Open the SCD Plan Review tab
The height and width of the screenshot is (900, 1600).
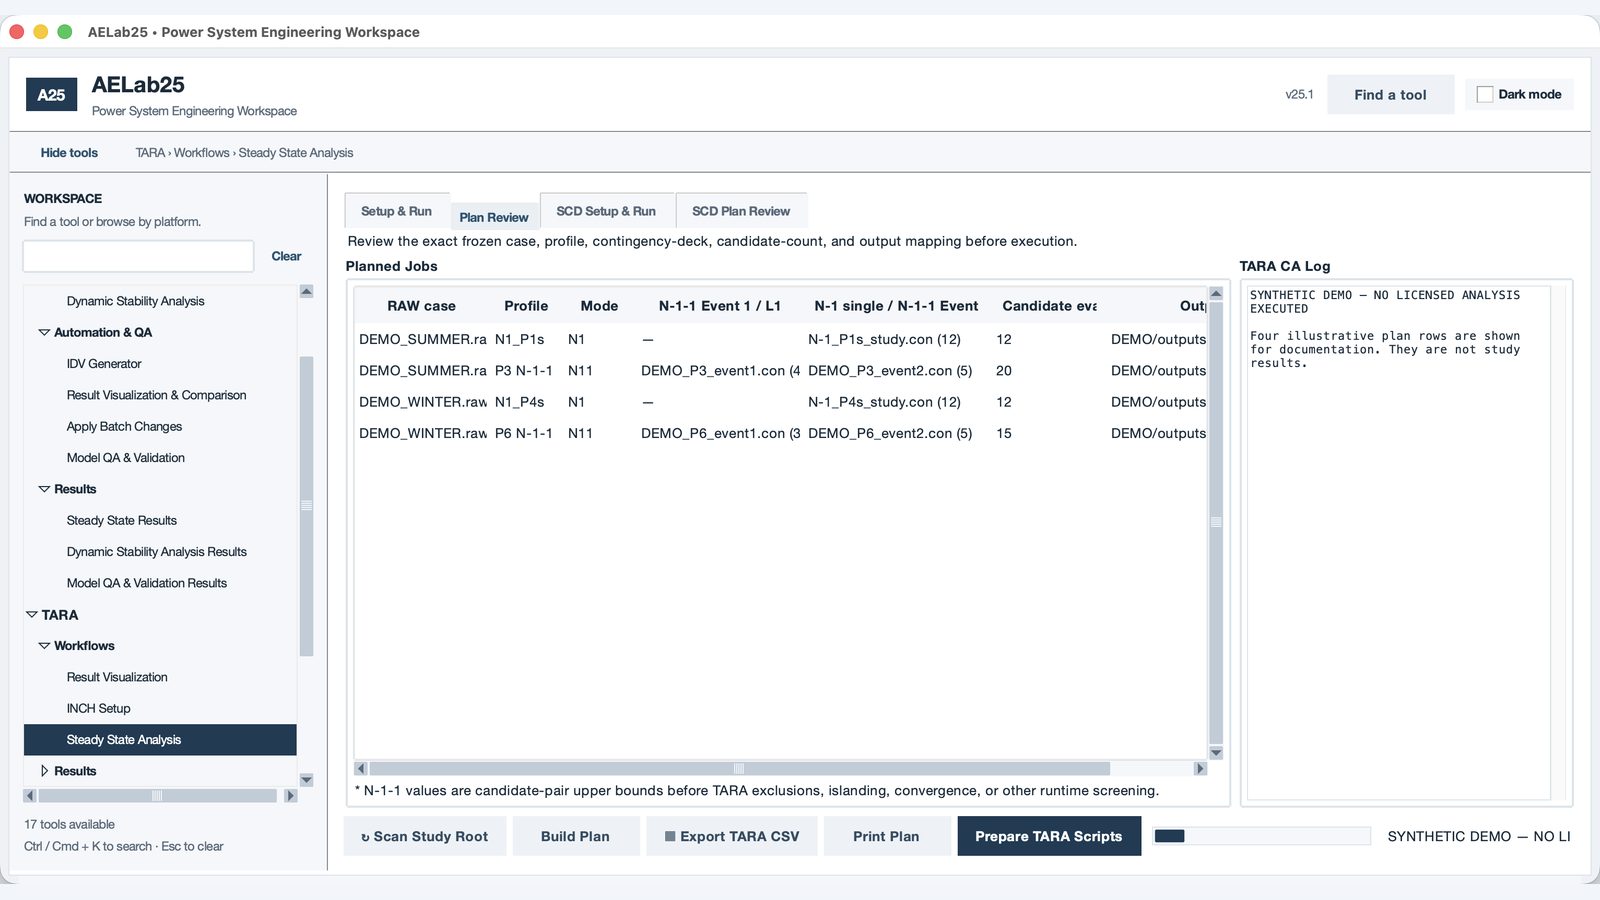pyautogui.click(x=741, y=211)
